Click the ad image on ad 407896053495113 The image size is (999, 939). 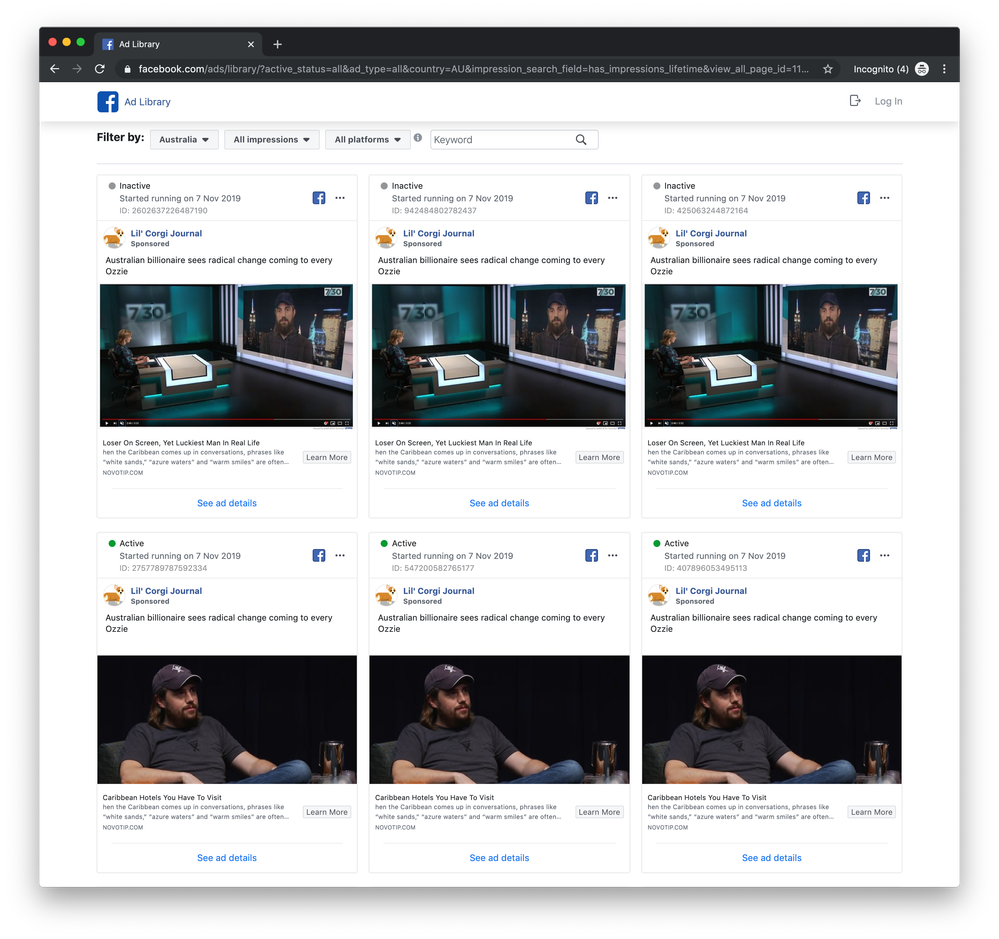[772, 720]
